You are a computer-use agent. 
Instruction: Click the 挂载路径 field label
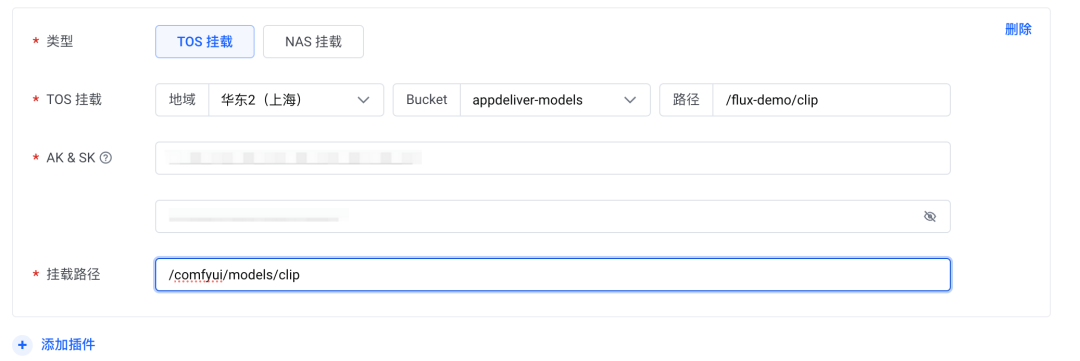click(74, 274)
